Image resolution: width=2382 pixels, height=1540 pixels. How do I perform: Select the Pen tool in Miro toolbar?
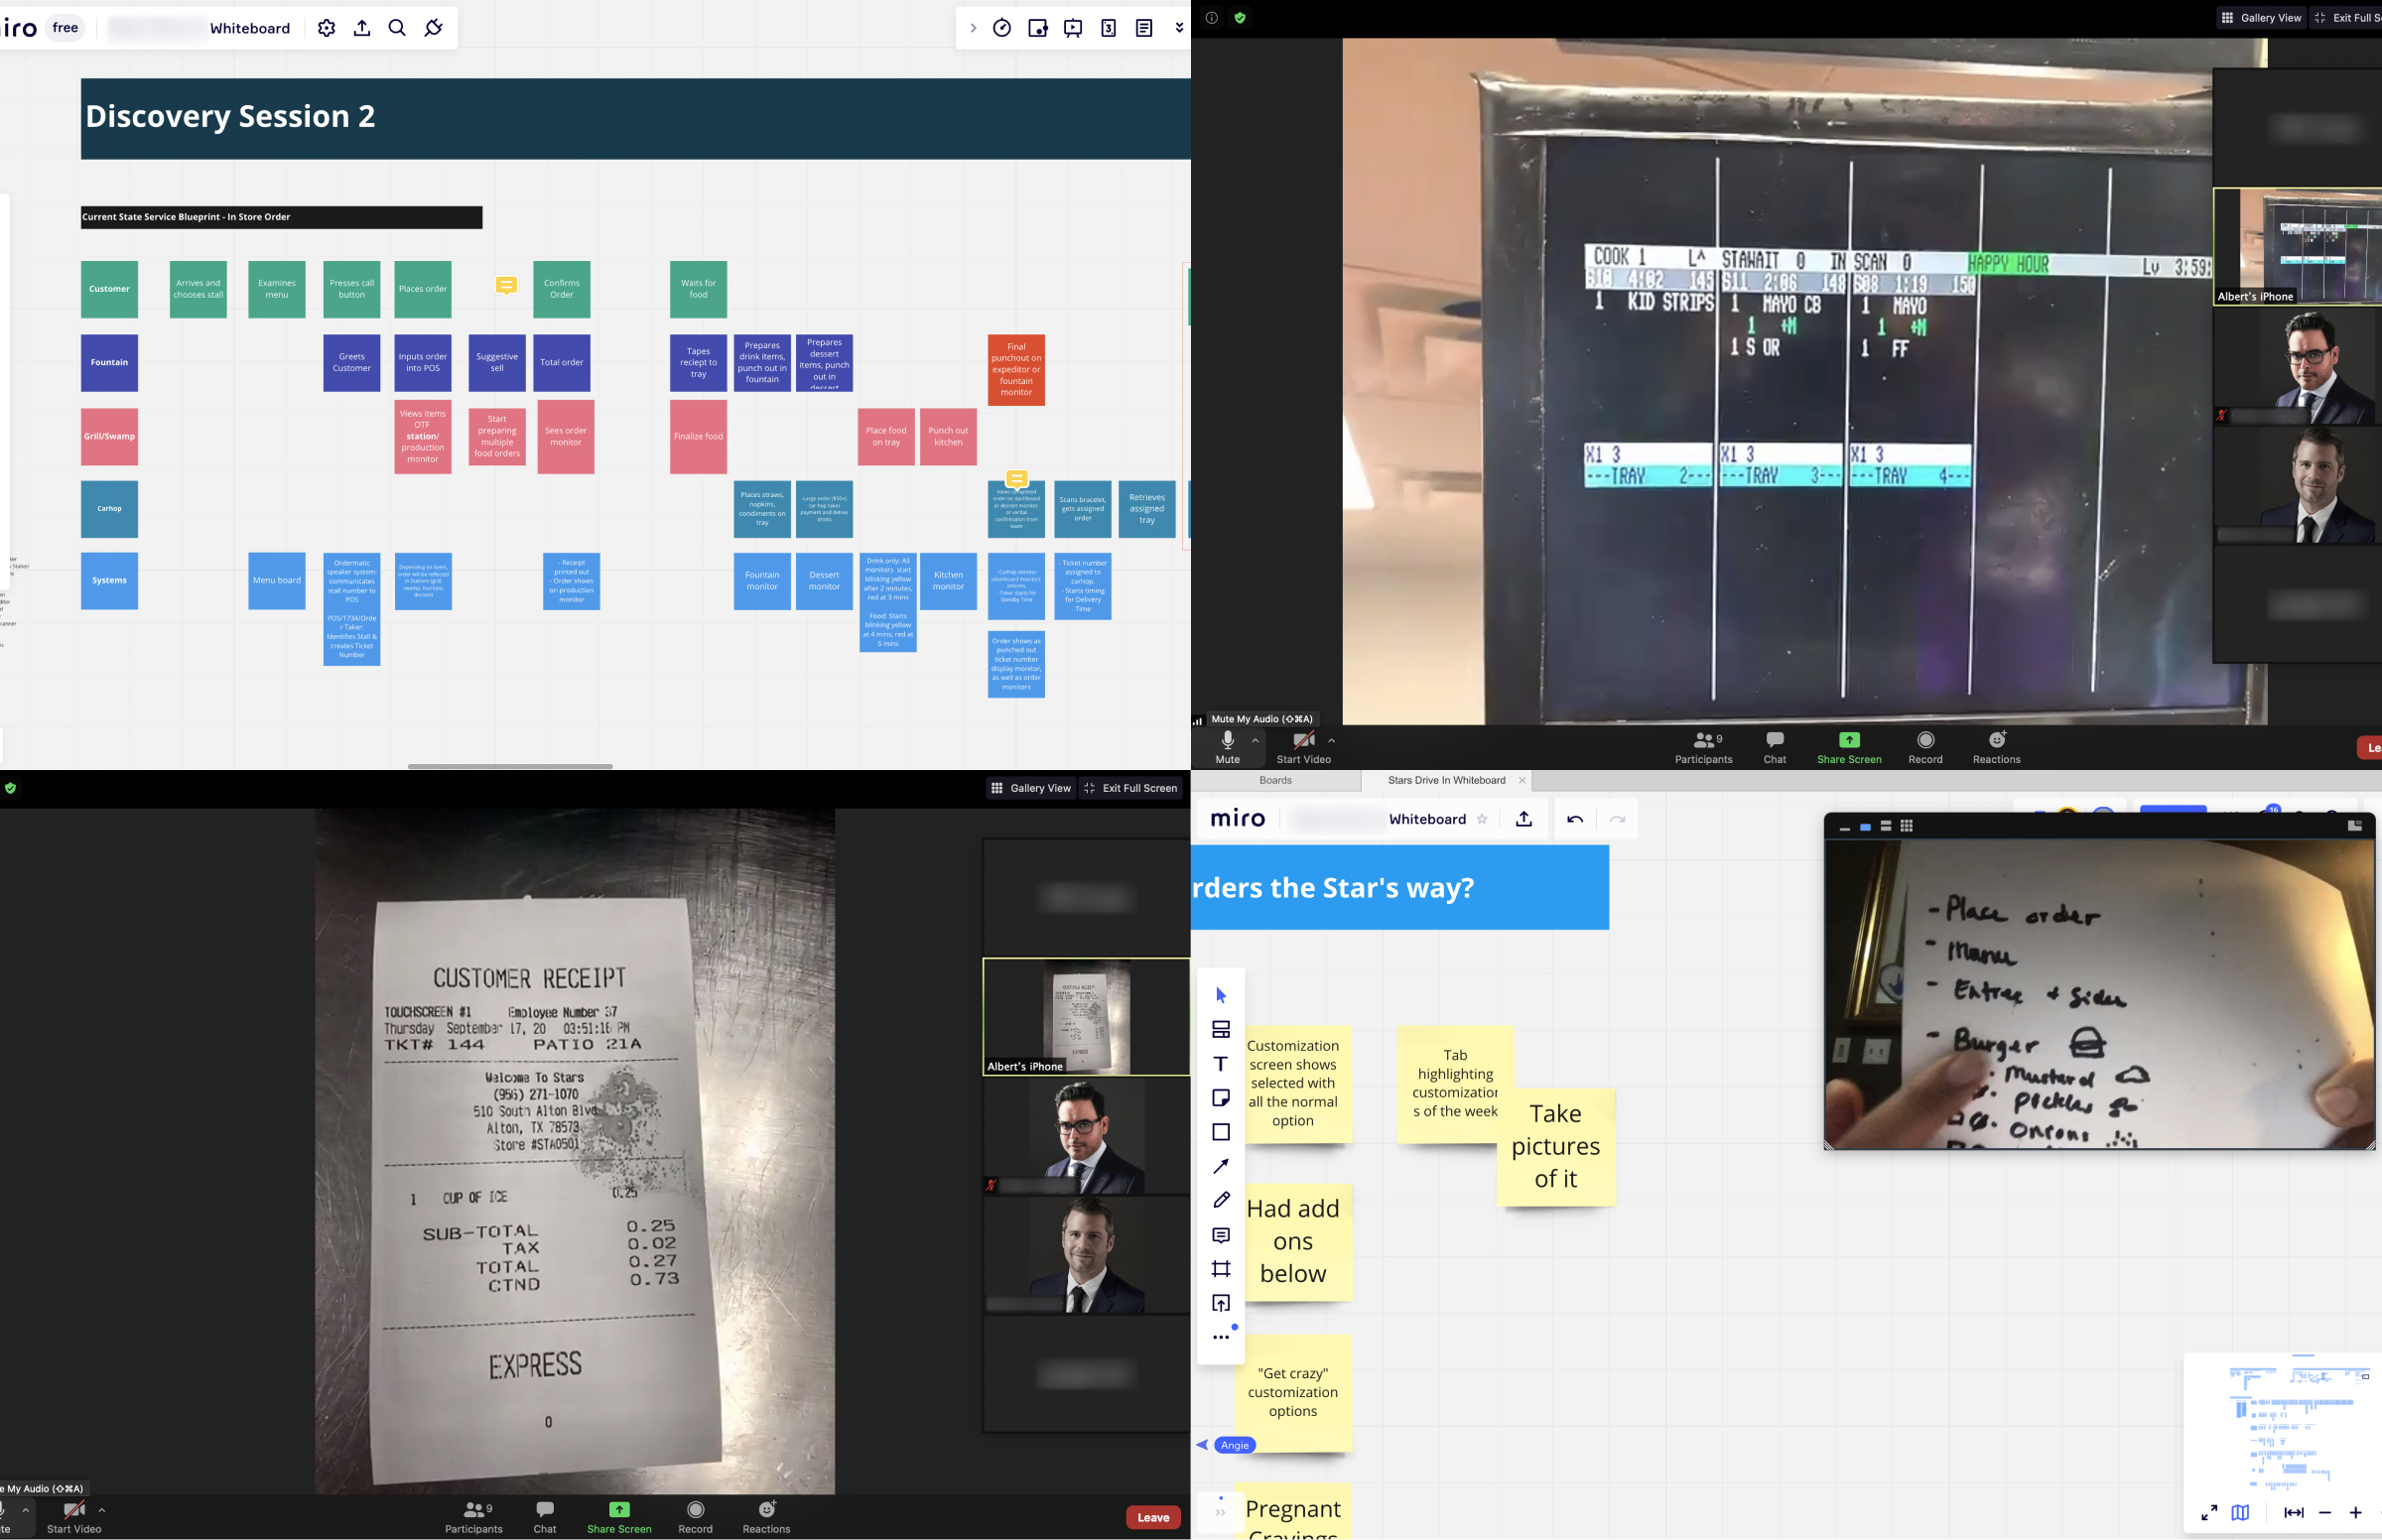click(x=1221, y=1200)
